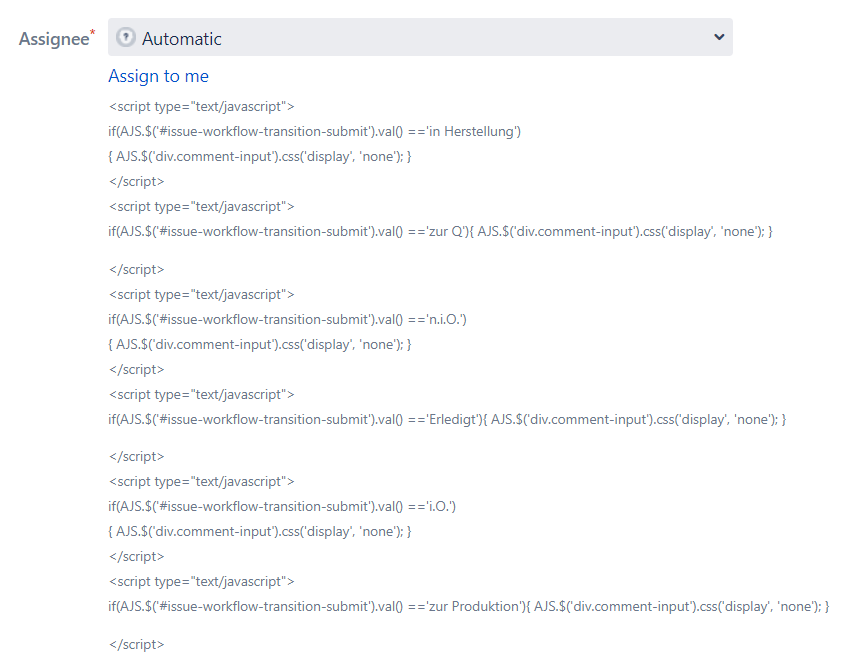Click the dropdown chevron arrow in Assignee field
The height and width of the screenshot is (668, 863).
point(719,37)
